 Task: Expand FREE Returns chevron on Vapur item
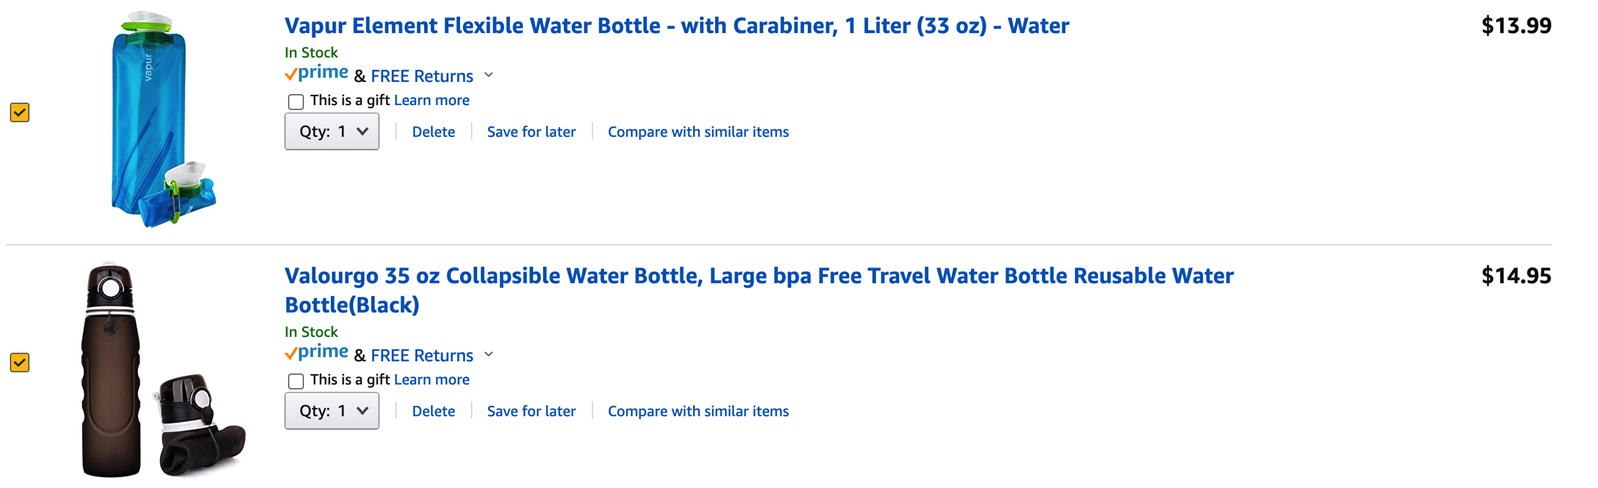coord(489,75)
